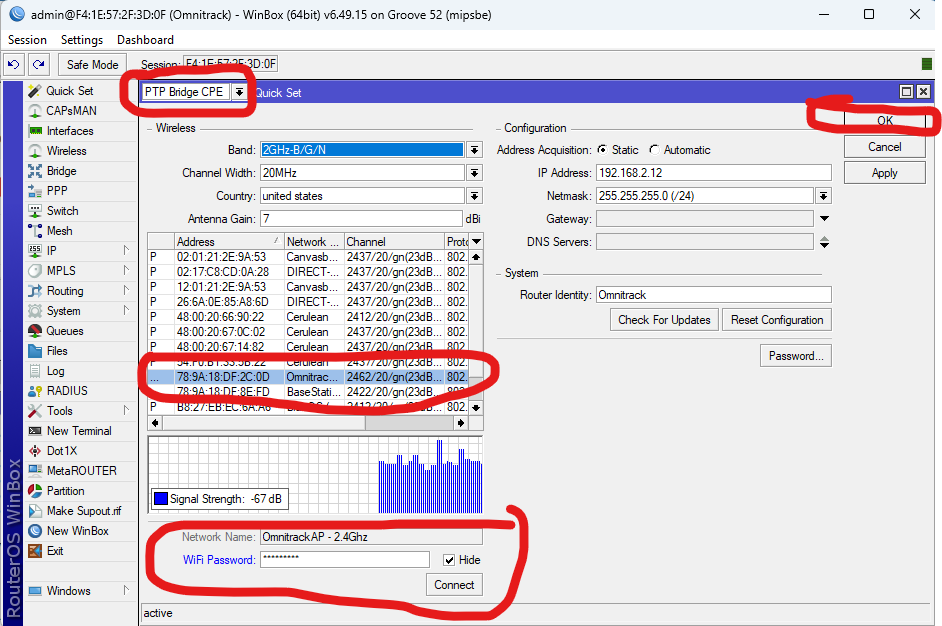This screenshot has height=626, width=942.
Task: Open CAPsMAN in the sidebar
Action: pos(71,111)
